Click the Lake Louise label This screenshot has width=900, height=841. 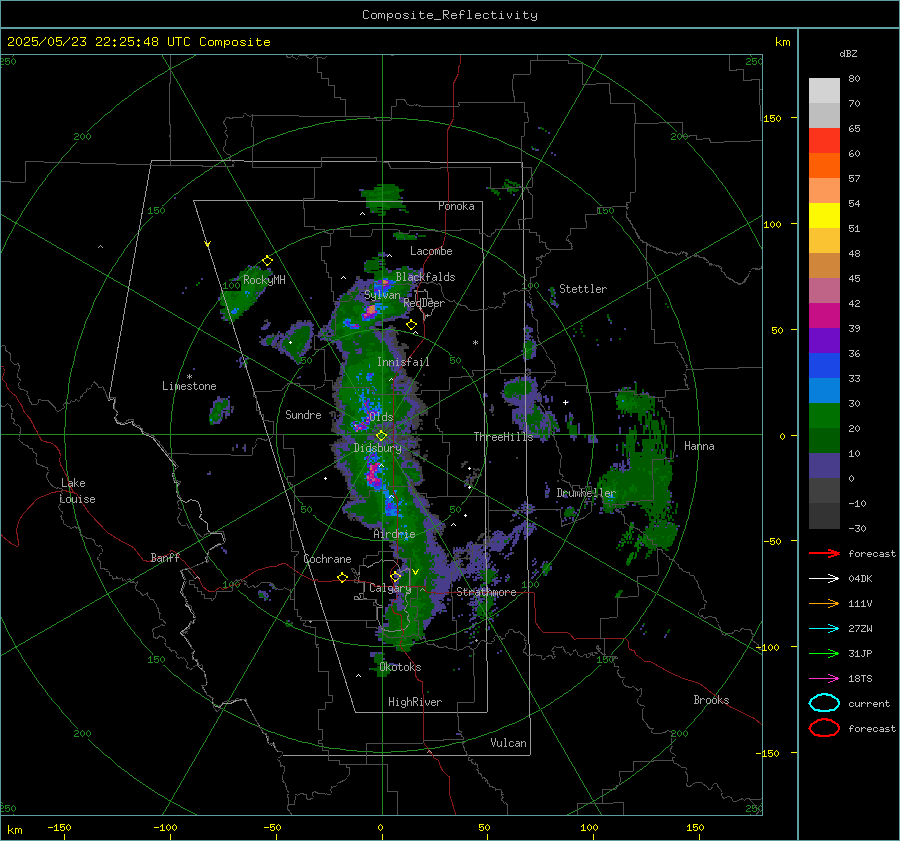tap(77, 491)
